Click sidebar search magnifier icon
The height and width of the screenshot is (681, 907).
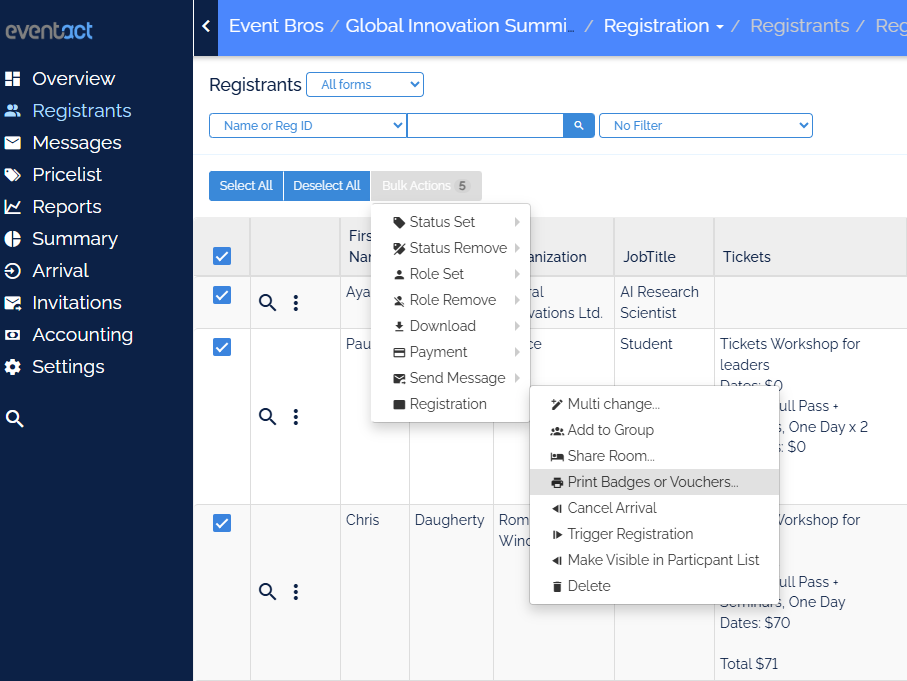(x=15, y=419)
